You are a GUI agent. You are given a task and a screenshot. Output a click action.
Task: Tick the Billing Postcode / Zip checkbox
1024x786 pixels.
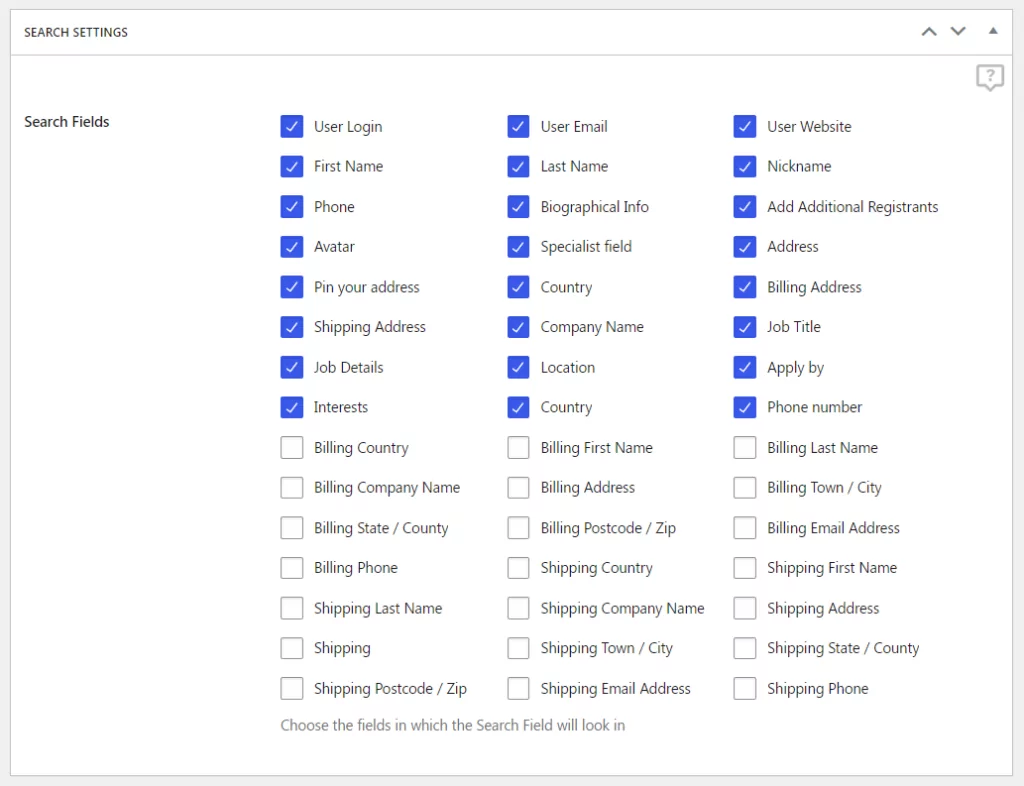(519, 528)
